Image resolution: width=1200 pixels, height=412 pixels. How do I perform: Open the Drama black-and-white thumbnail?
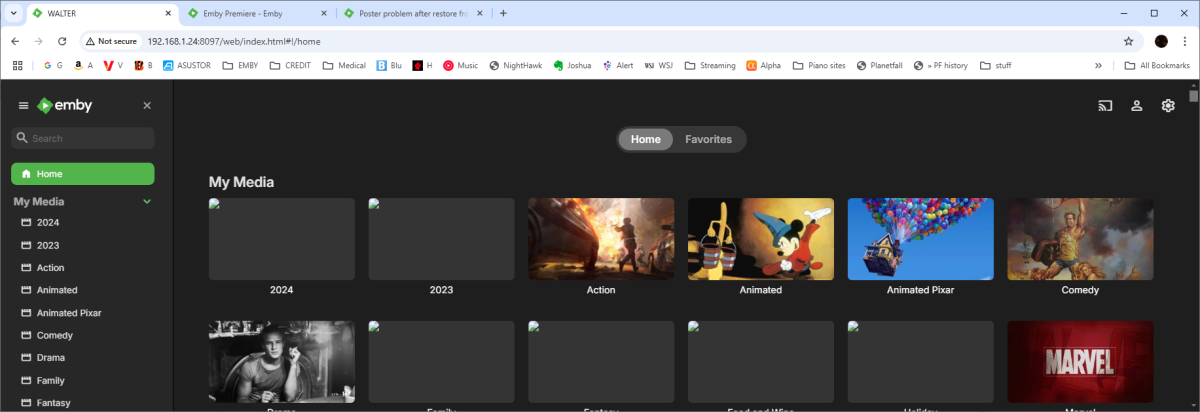[x=281, y=362]
